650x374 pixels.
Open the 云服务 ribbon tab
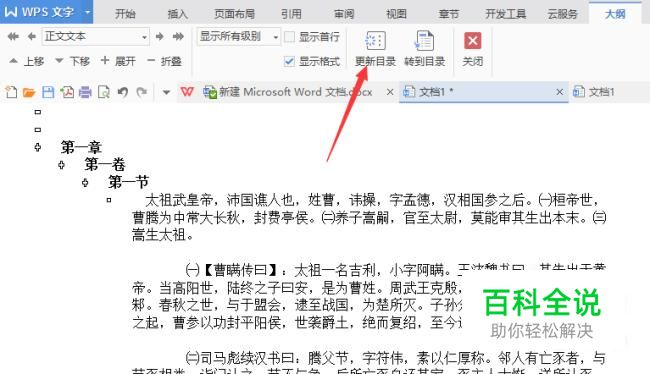[563, 14]
